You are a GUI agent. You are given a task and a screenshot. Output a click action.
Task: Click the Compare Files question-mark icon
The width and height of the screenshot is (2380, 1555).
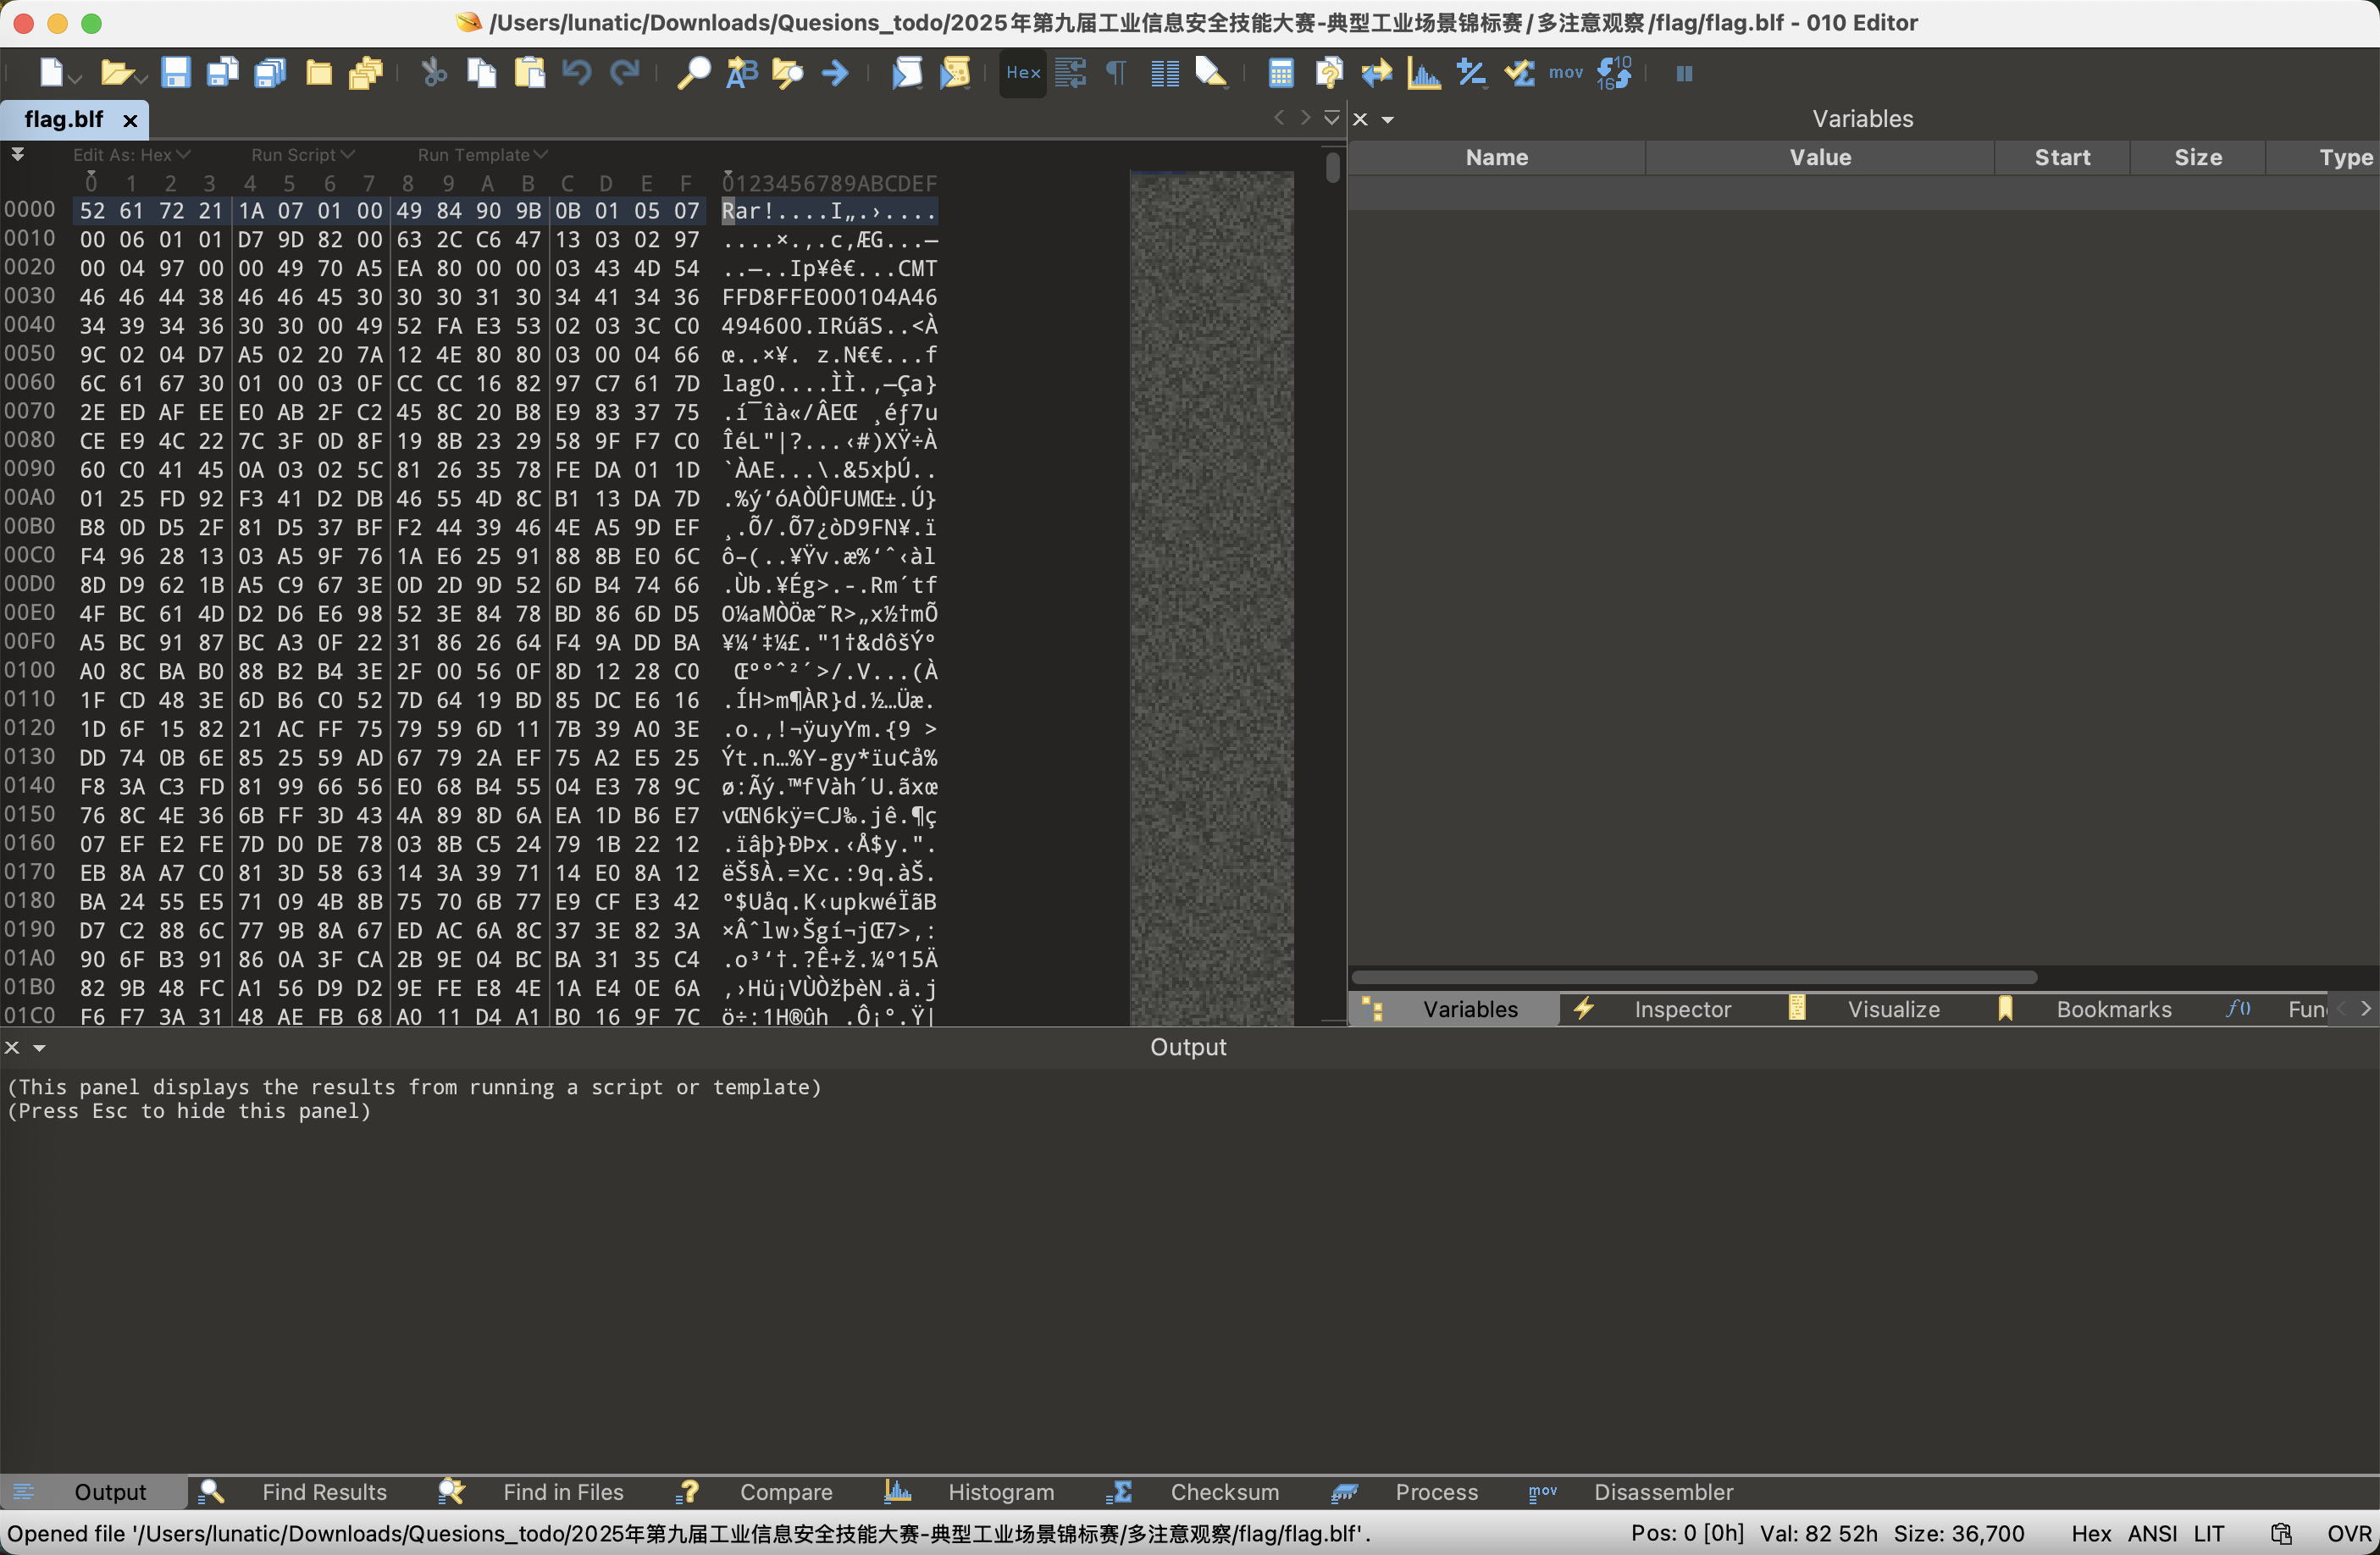coord(1329,72)
